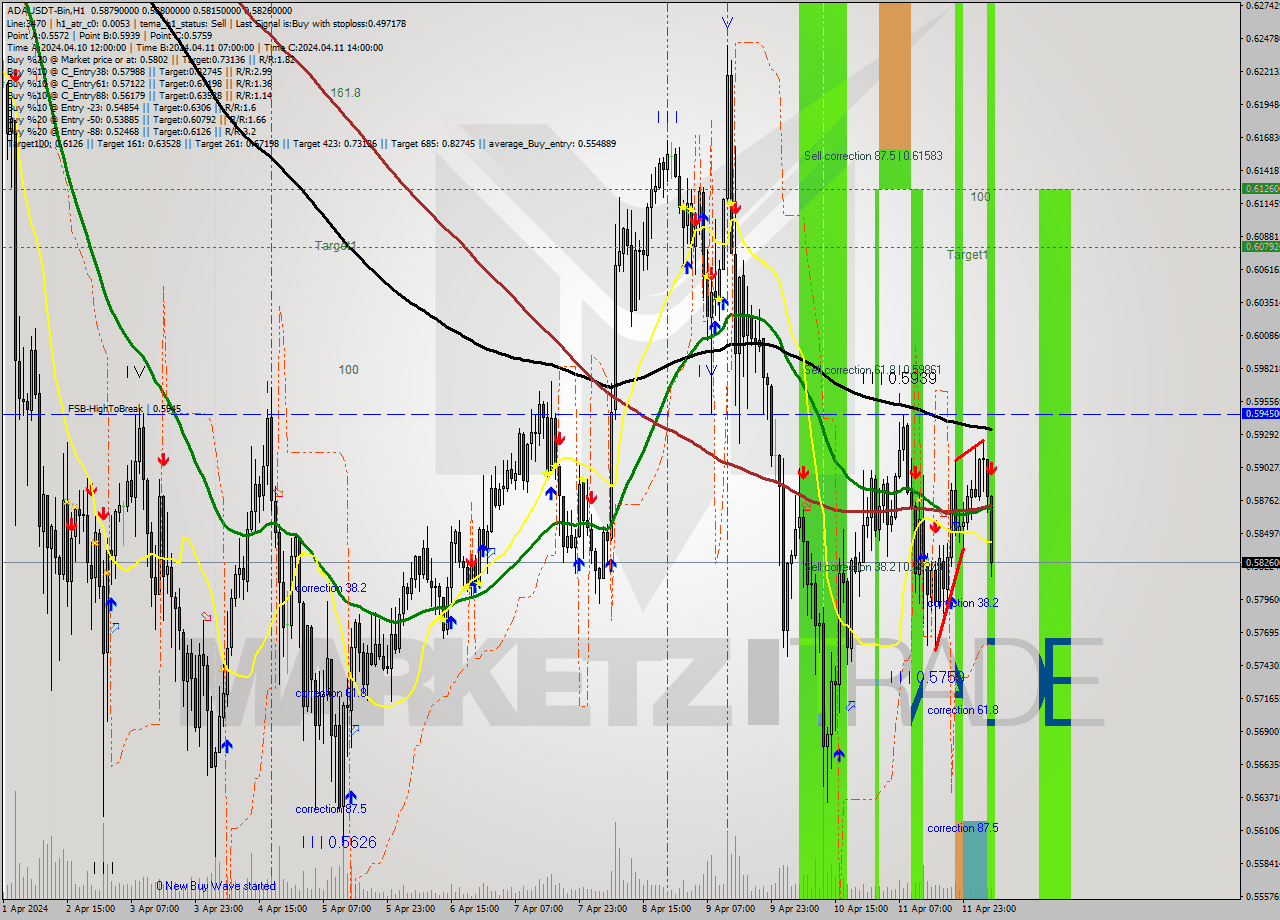Click the '5 Apr 07:00' time axis label
This screenshot has height=920, width=1280.
tap(347, 908)
